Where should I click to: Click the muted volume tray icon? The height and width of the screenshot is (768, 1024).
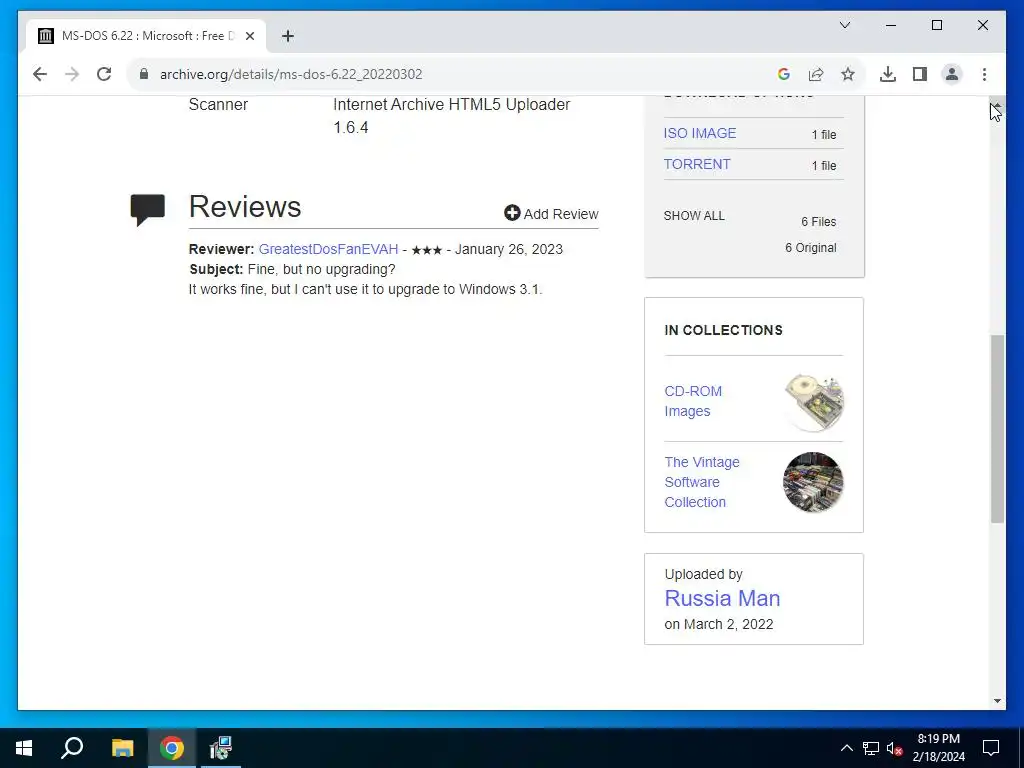point(895,748)
